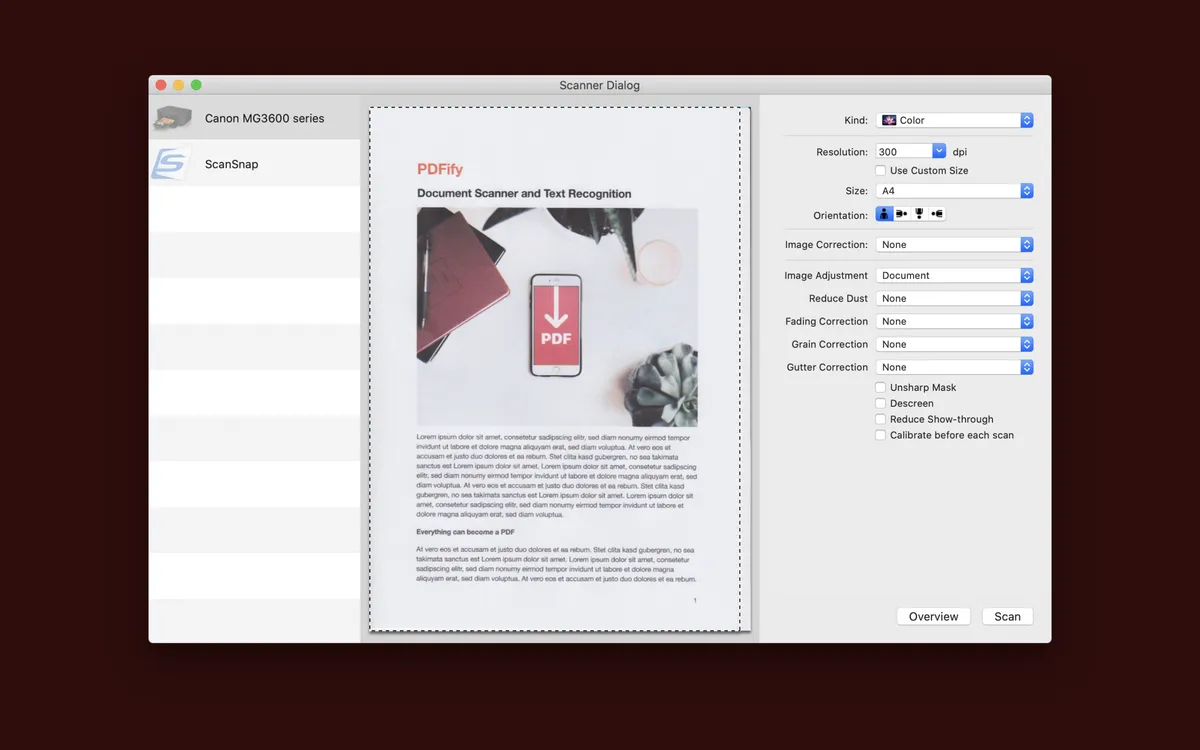Enable the Unsharp Mask checkbox
1200x750 pixels.
point(880,388)
